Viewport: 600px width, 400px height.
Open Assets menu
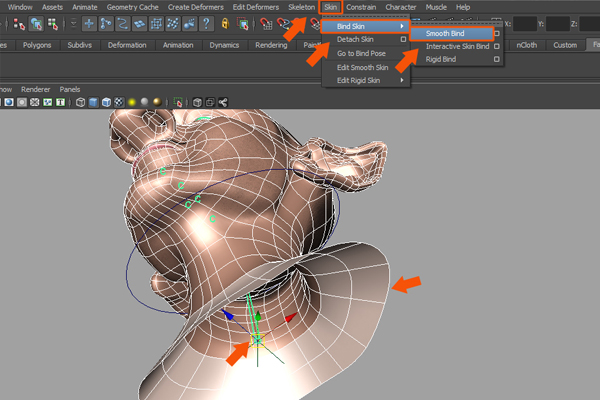point(52,7)
